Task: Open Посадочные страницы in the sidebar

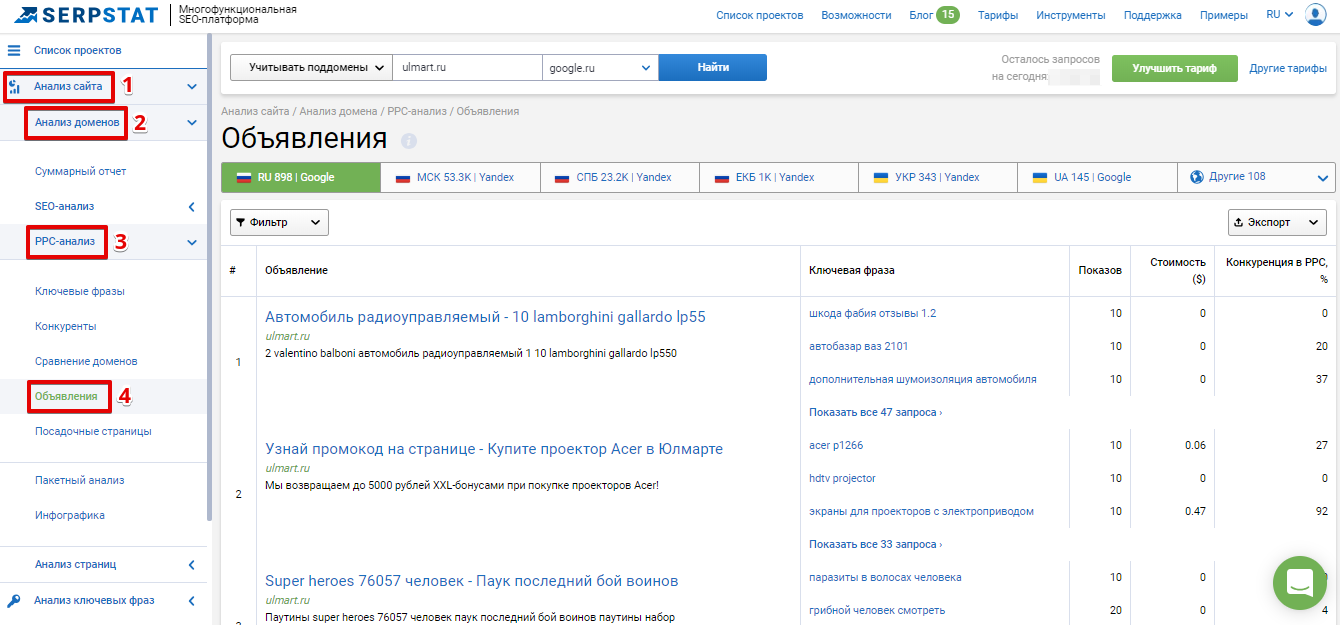Action: tap(93, 431)
